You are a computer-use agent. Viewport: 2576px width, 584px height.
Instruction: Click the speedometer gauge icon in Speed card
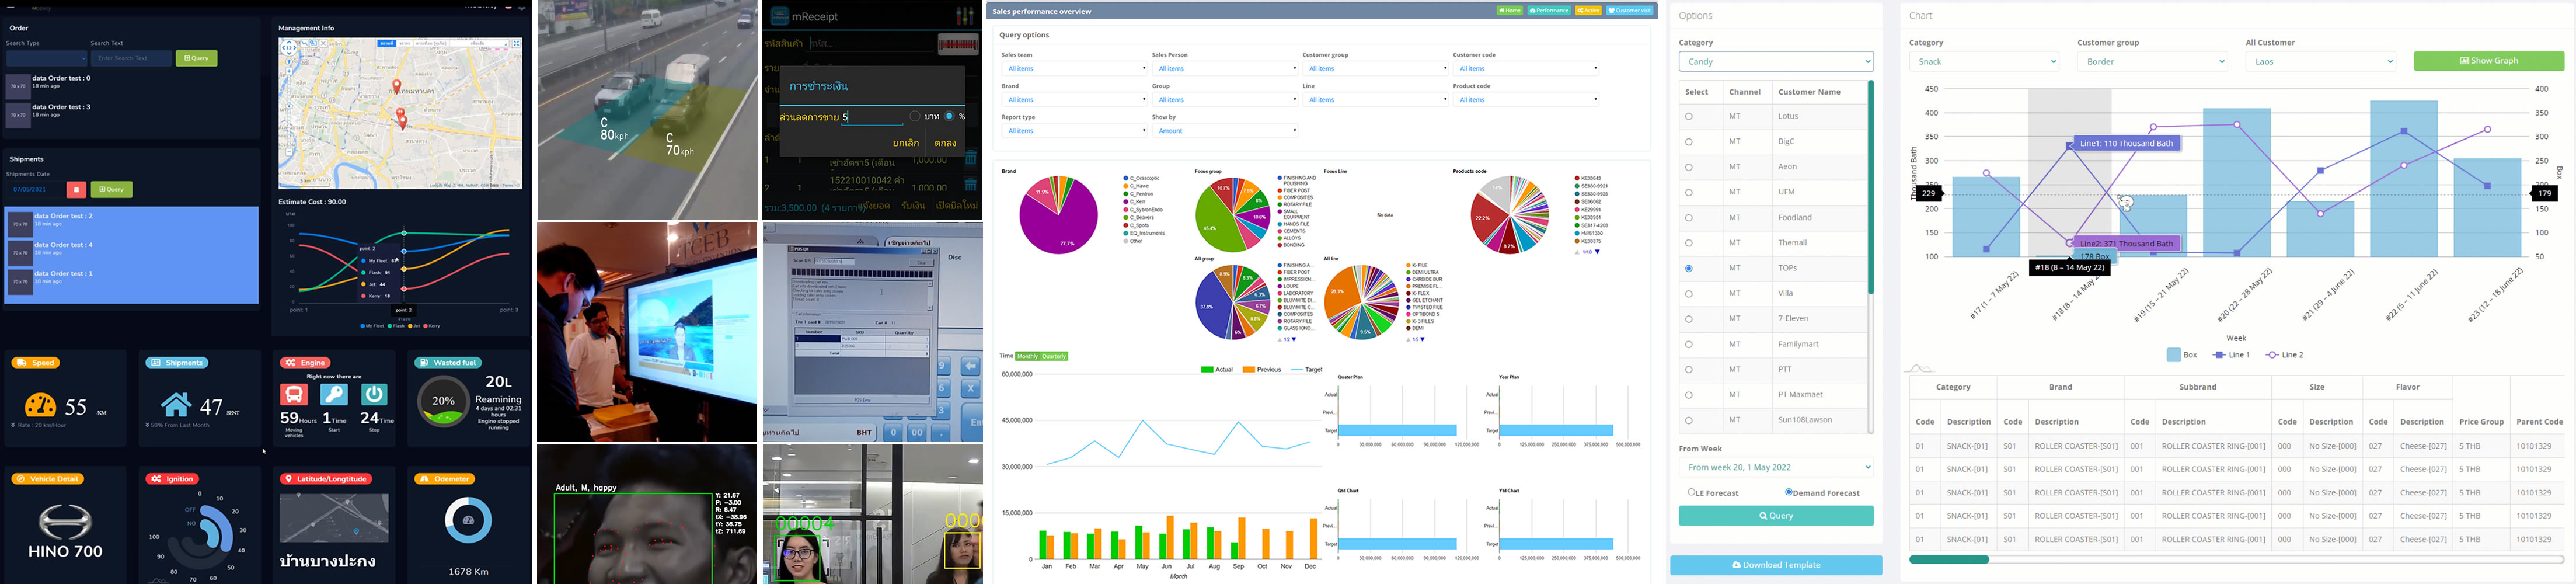(40, 405)
